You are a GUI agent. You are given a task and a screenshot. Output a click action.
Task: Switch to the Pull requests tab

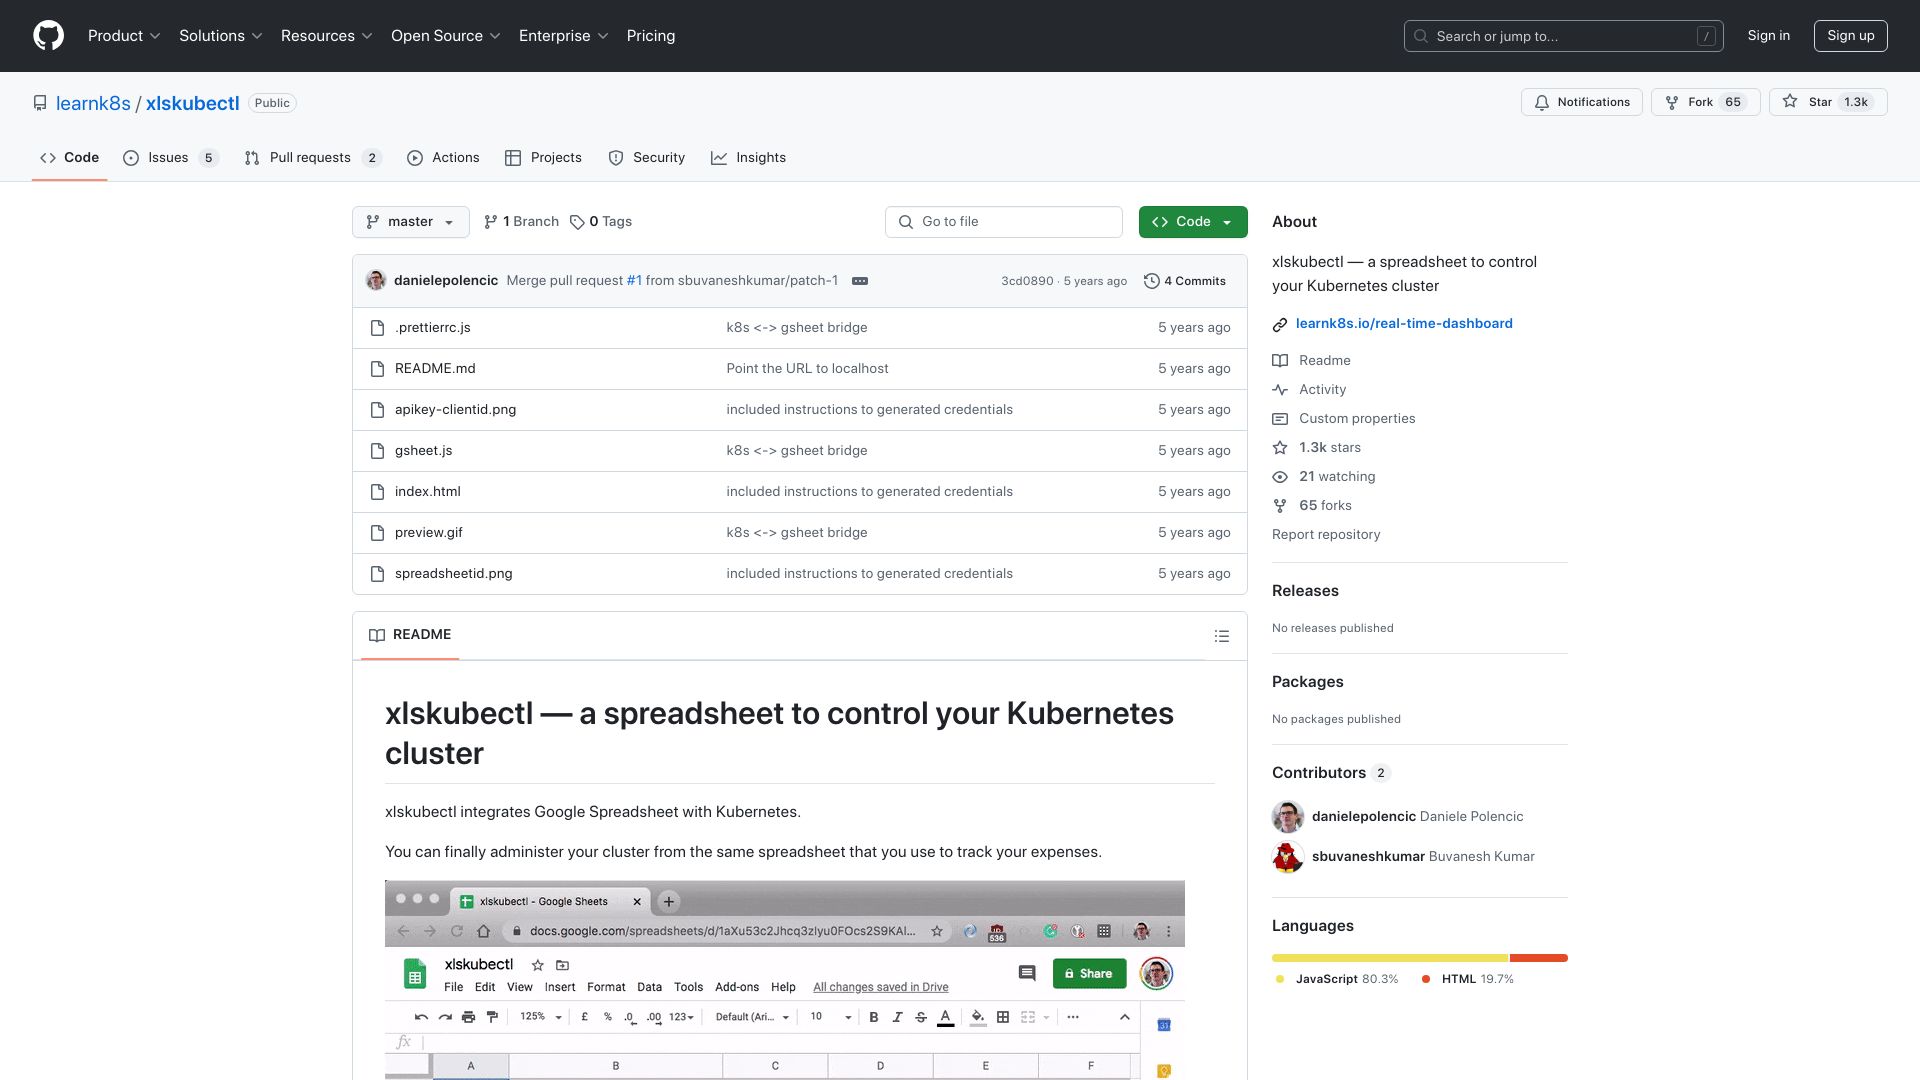tap(313, 158)
